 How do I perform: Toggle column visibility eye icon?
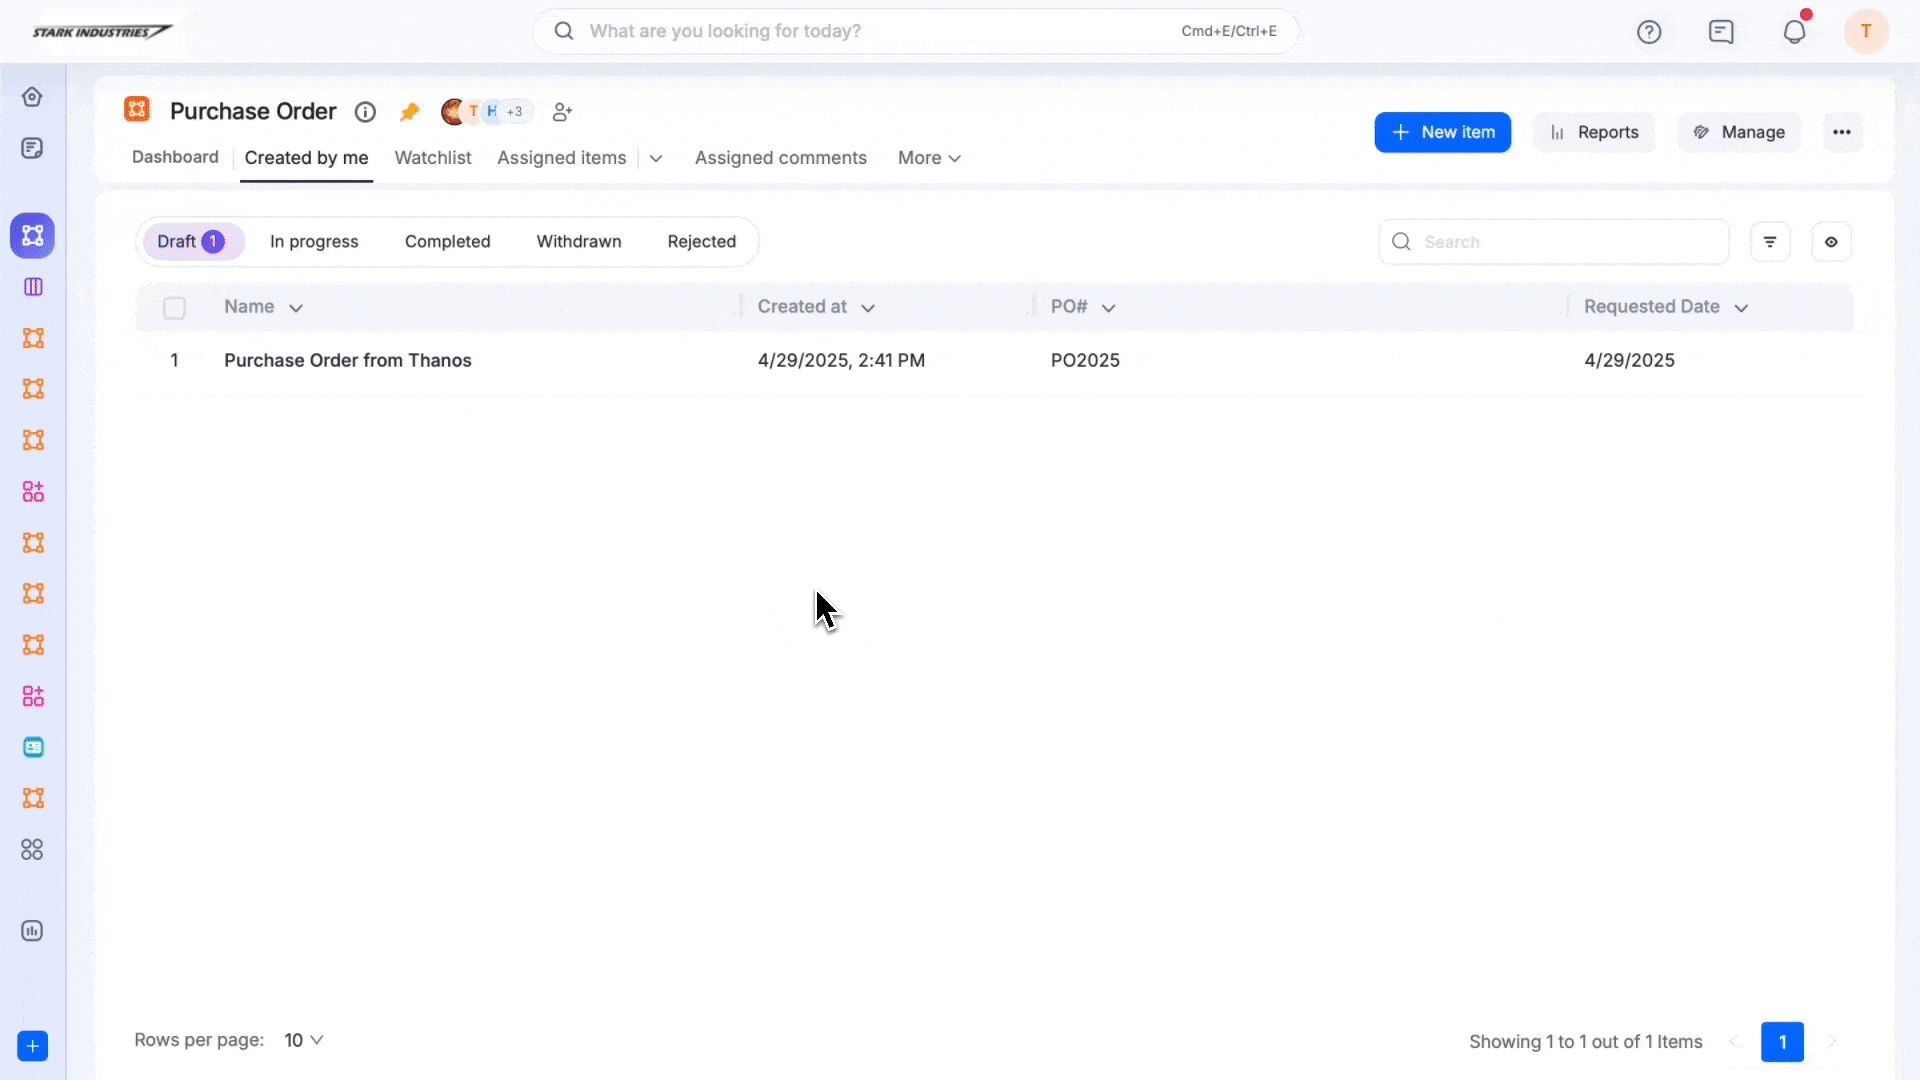1831,242
